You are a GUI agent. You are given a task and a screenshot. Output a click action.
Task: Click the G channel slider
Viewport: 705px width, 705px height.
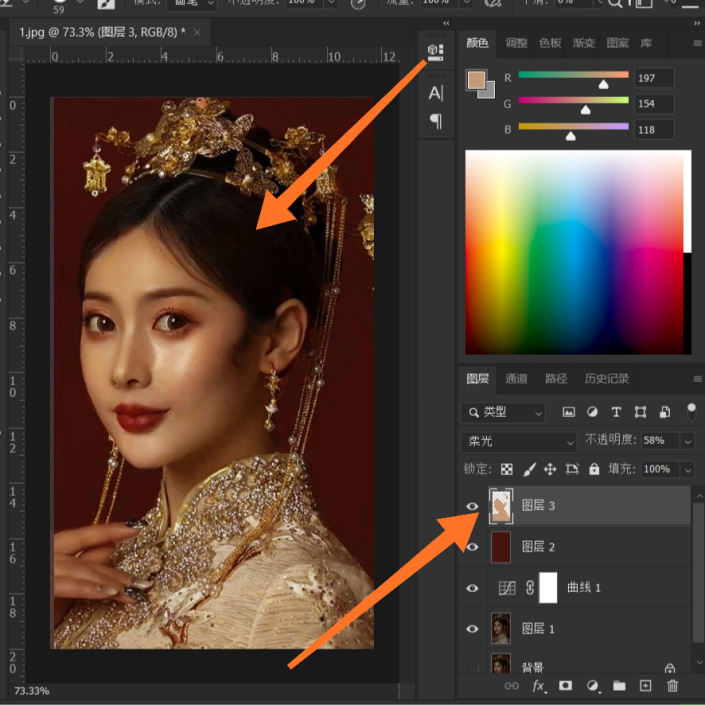573,100
